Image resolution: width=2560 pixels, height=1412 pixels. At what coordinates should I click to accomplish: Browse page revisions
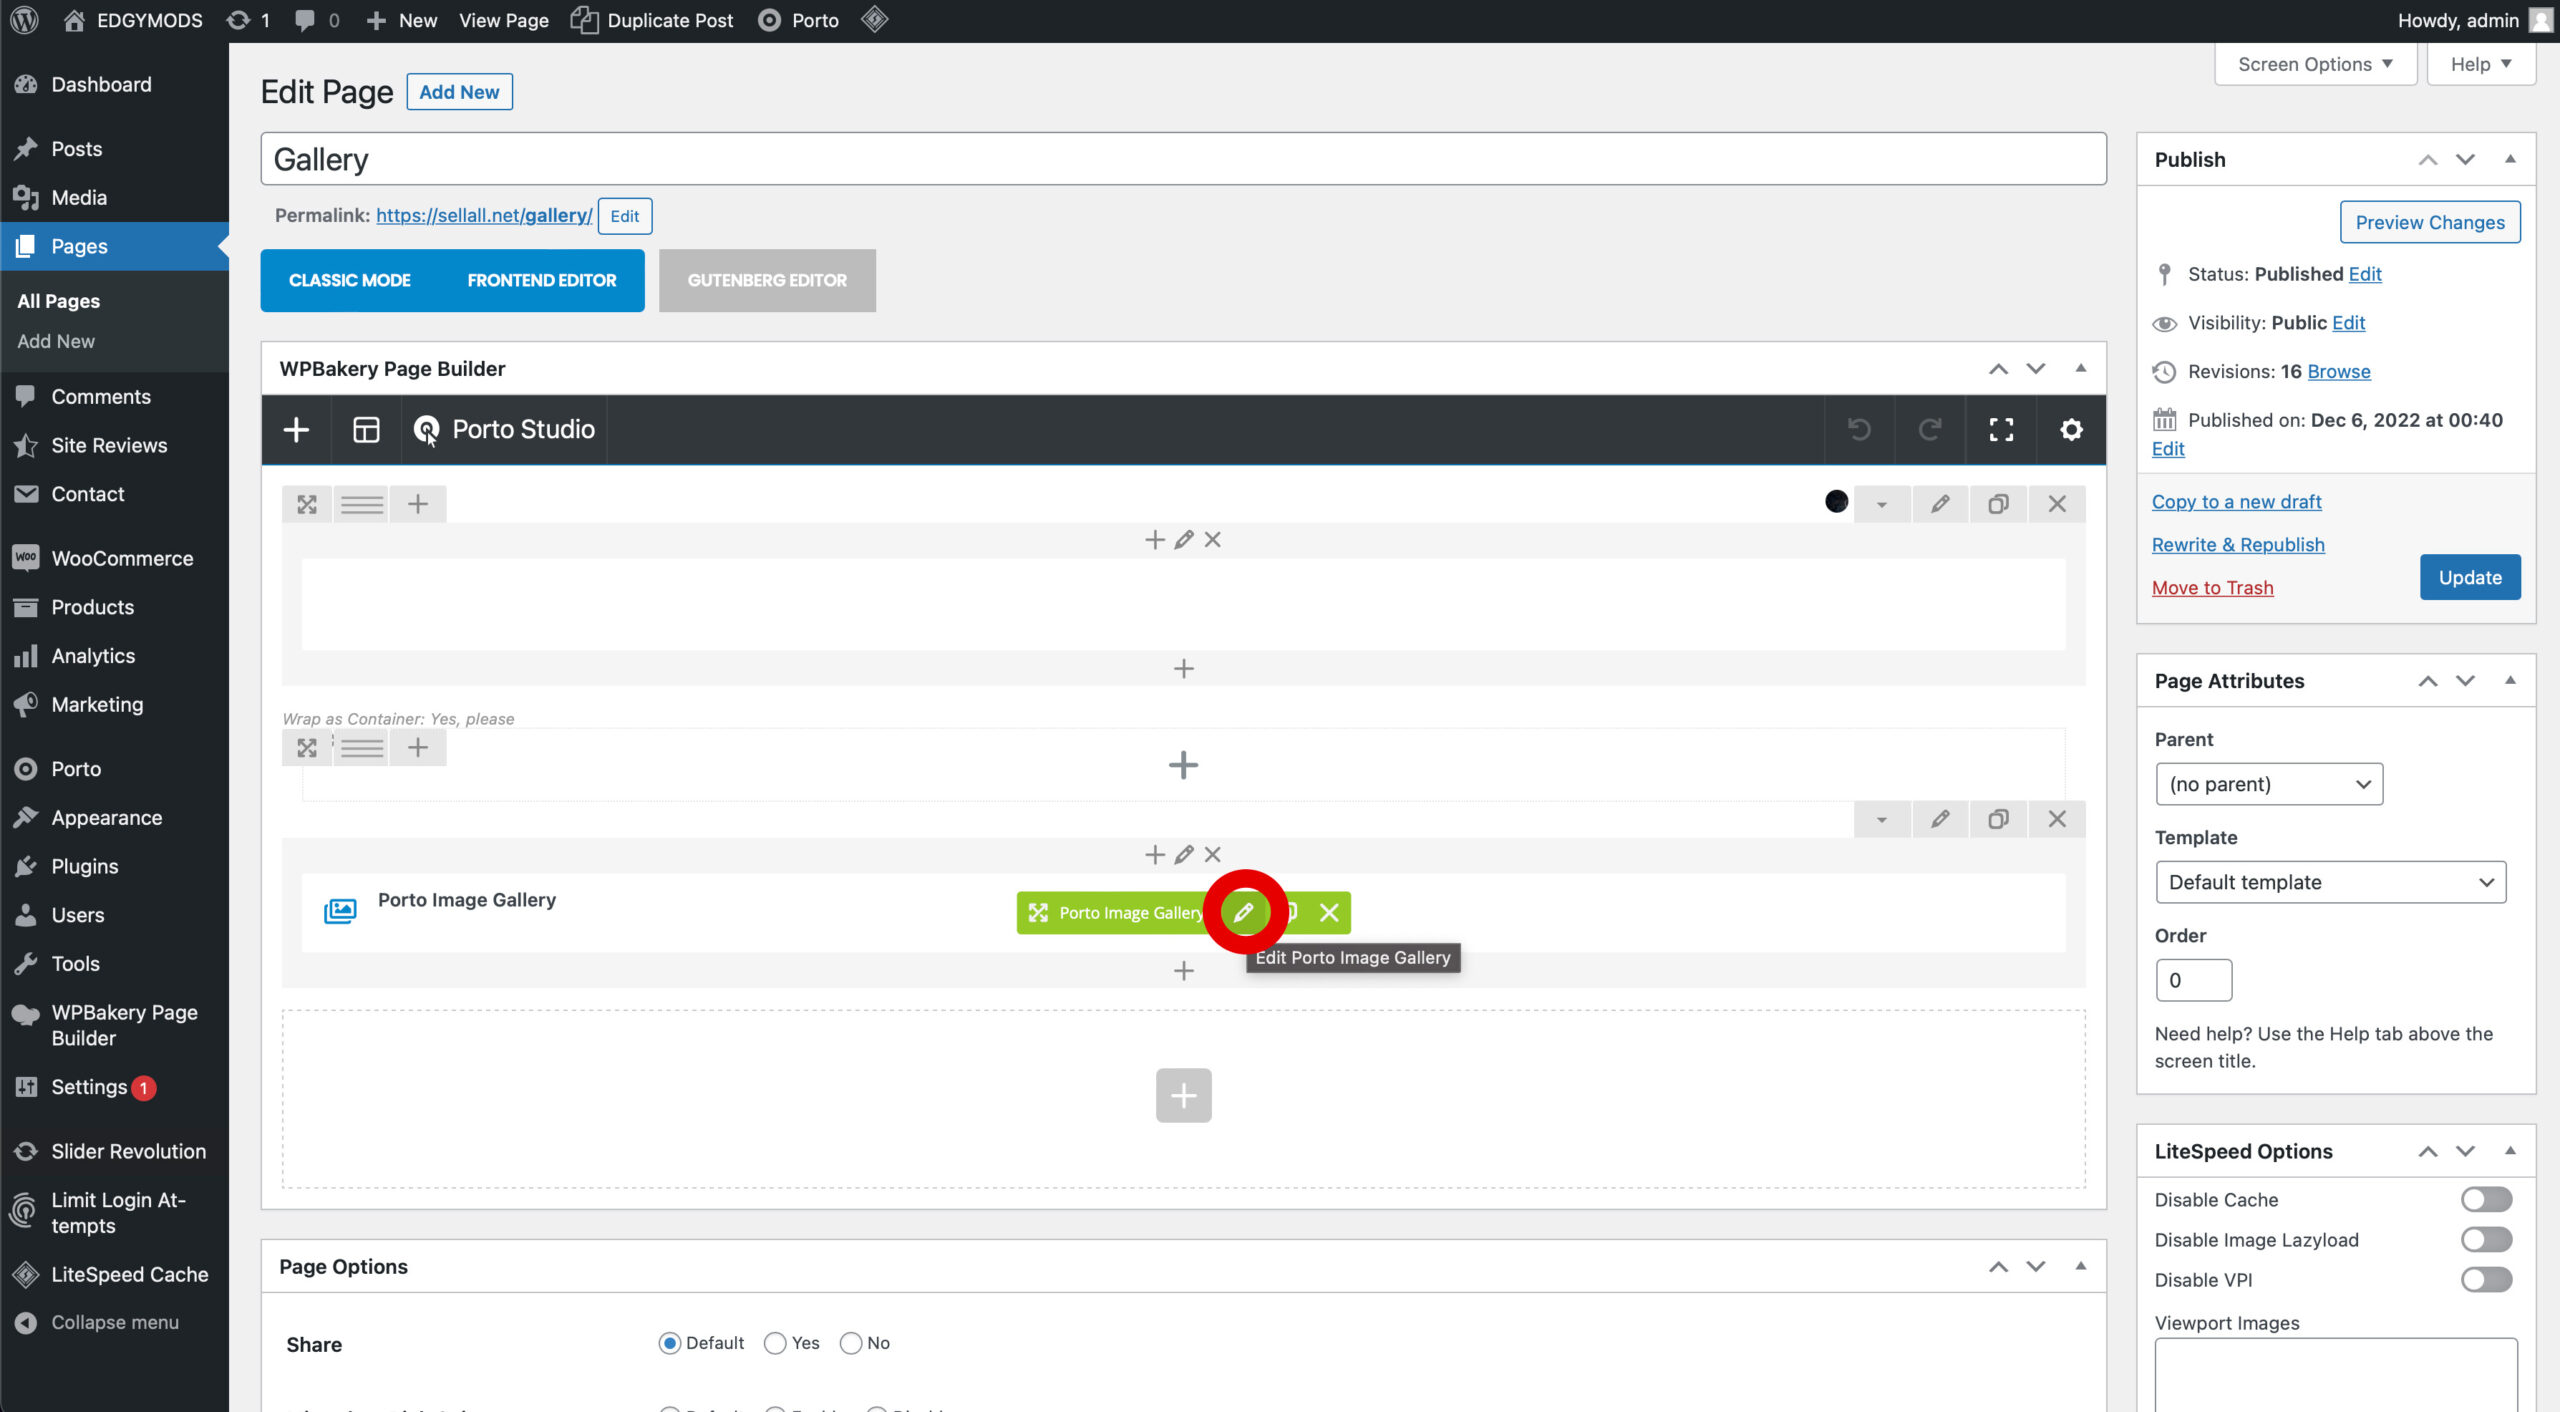pos(2339,371)
